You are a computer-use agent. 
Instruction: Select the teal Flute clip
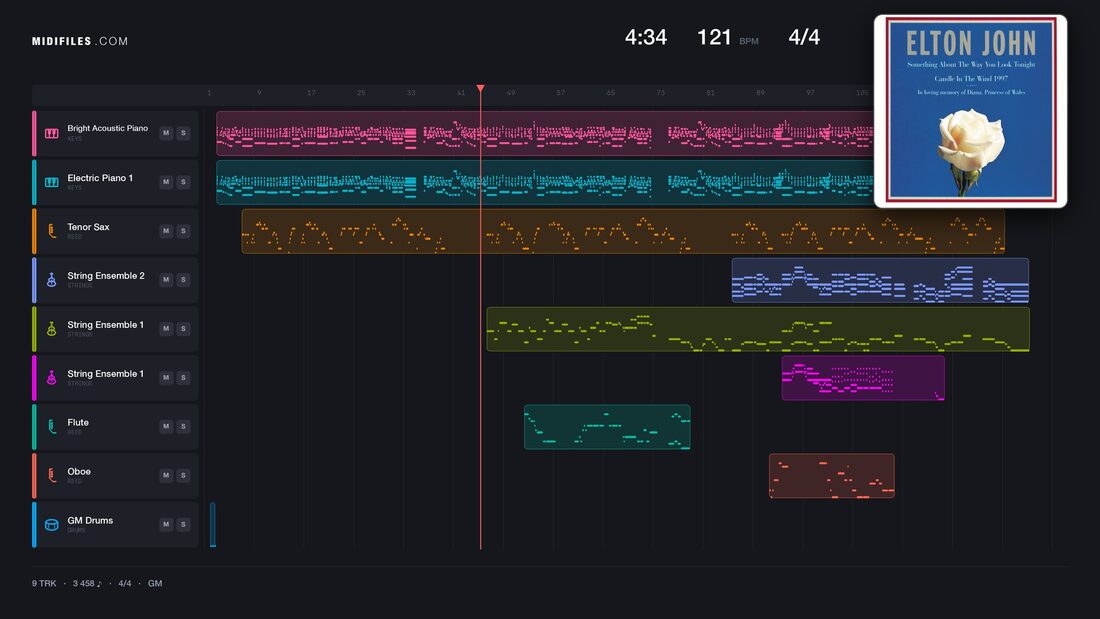607,427
